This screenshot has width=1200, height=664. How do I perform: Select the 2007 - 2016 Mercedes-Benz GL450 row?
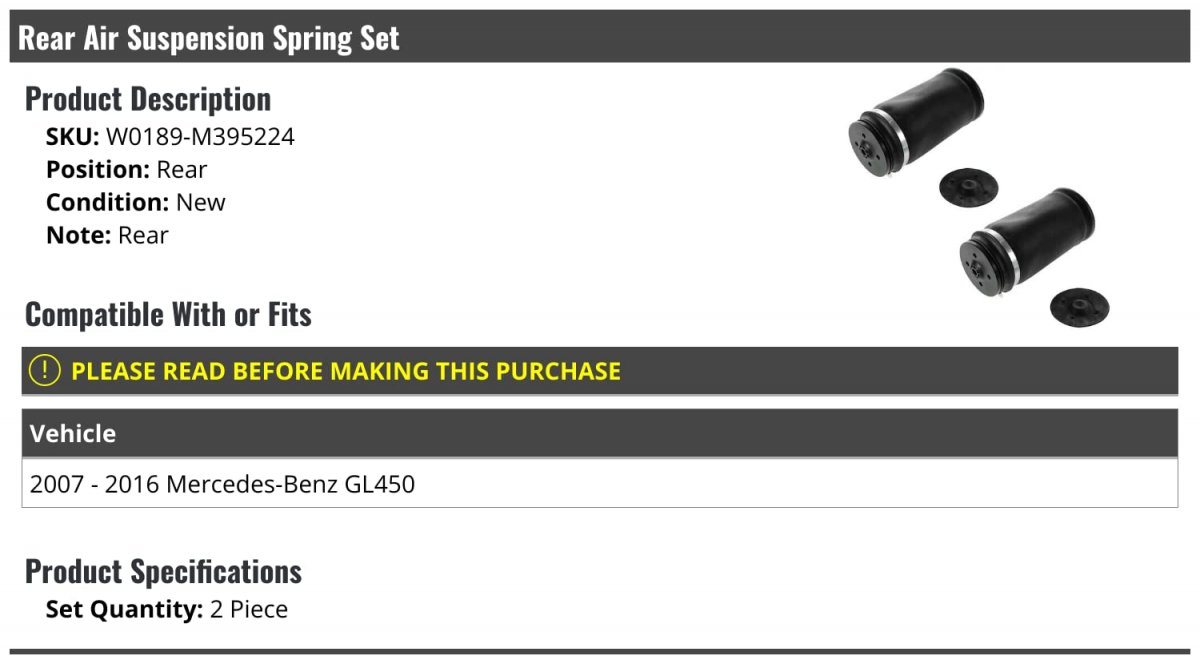600,484
